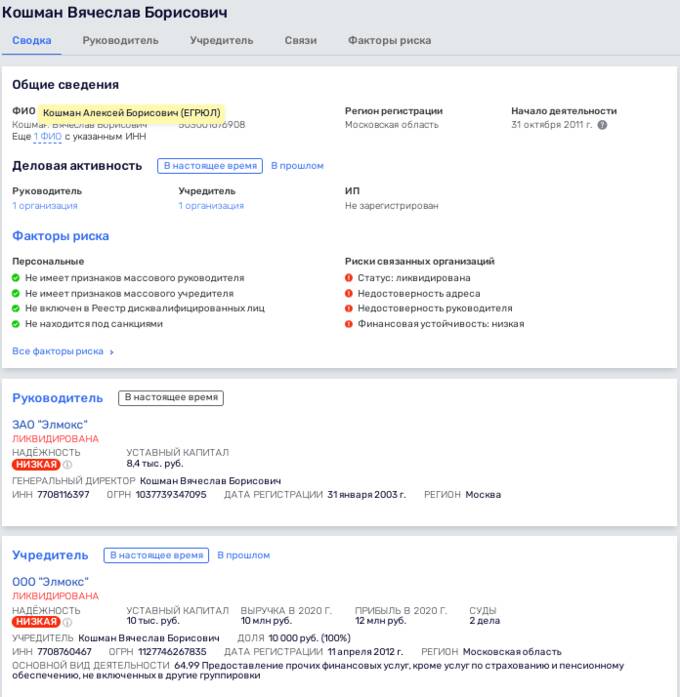Open the 'Факторы риска' section heading

(x=60, y=236)
